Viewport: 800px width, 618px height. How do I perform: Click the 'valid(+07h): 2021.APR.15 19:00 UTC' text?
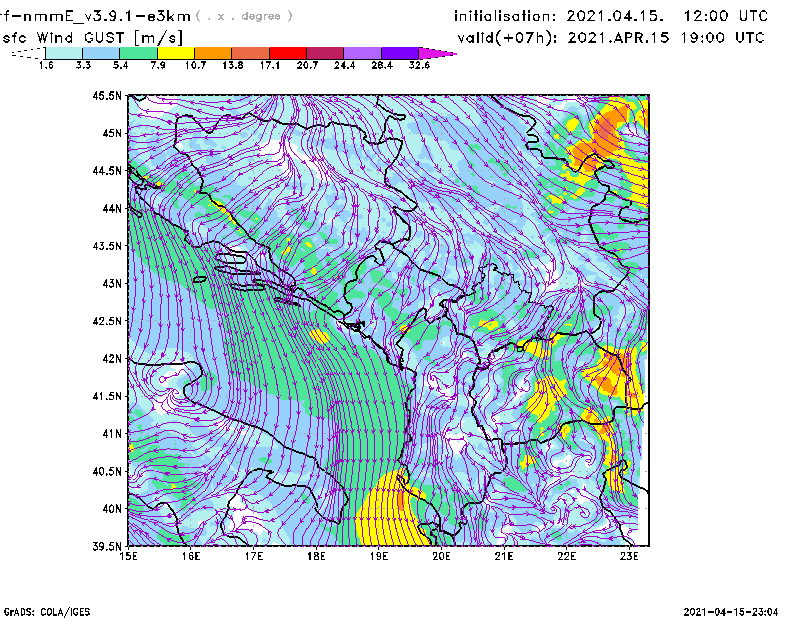point(611,38)
